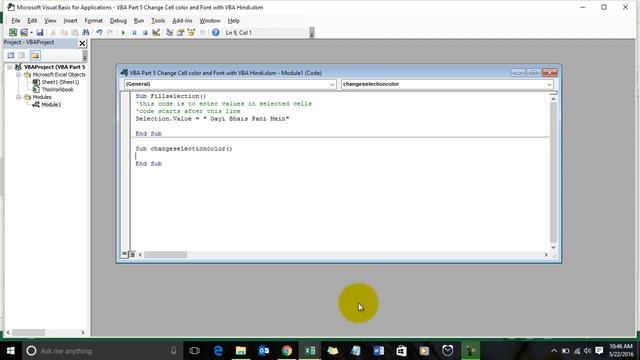Click the Insert UserForm toolbar icon
Image resolution: width=640 pixels, height=360 pixels.
(24, 32)
